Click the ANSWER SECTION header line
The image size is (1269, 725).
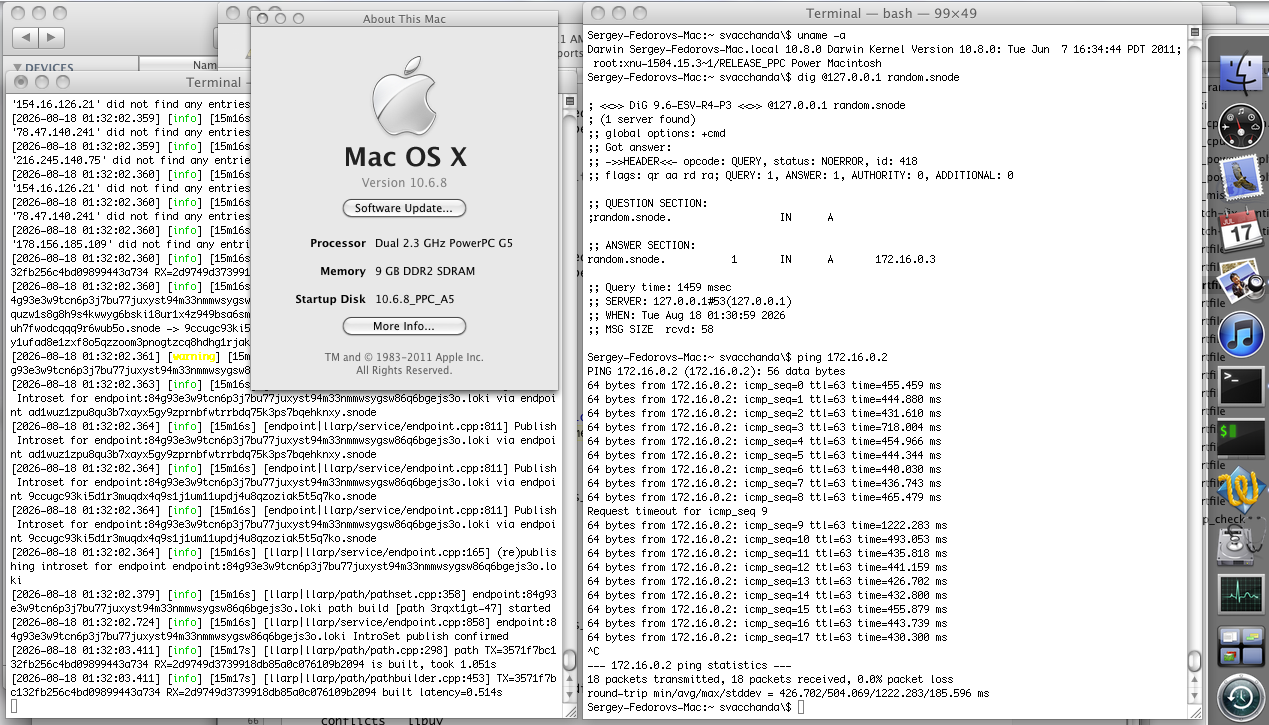(x=640, y=245)
